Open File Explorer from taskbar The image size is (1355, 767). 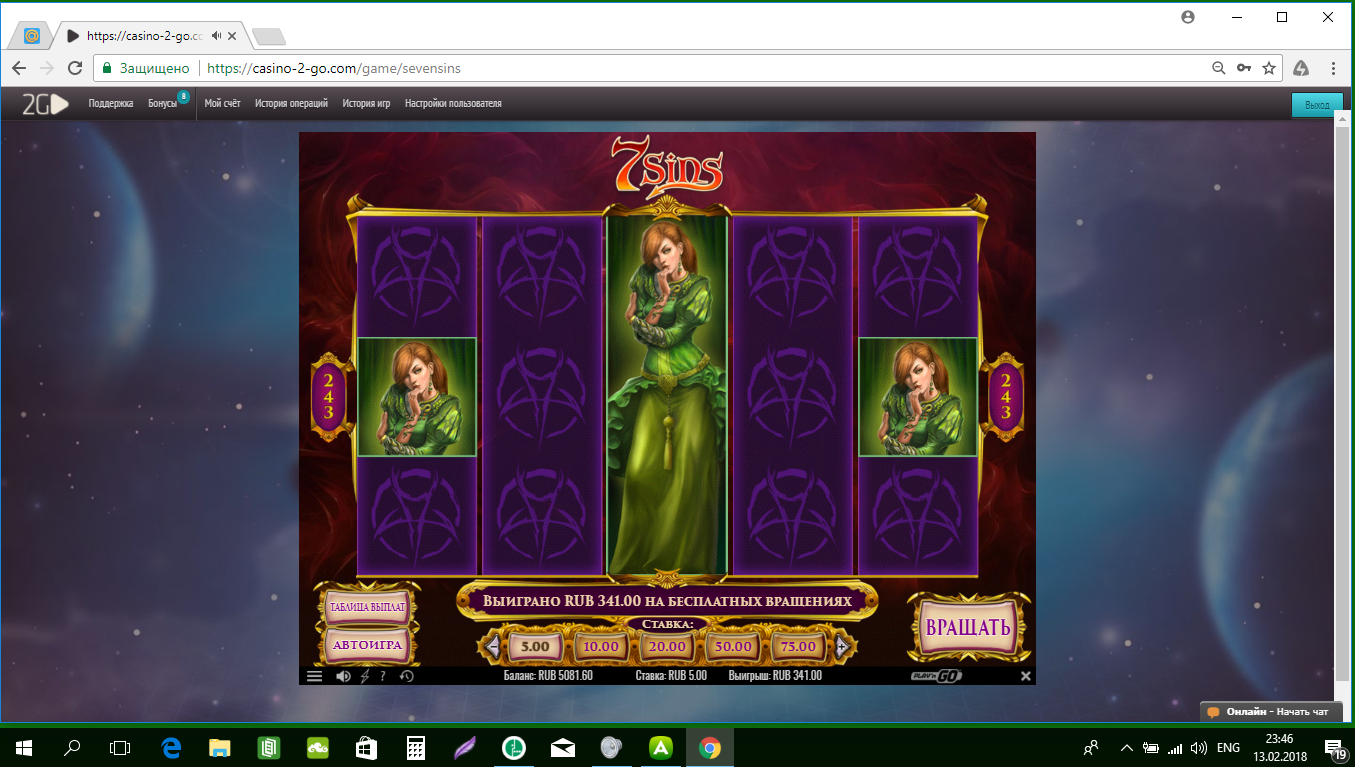pyautogui.click(x=220, y=747)
